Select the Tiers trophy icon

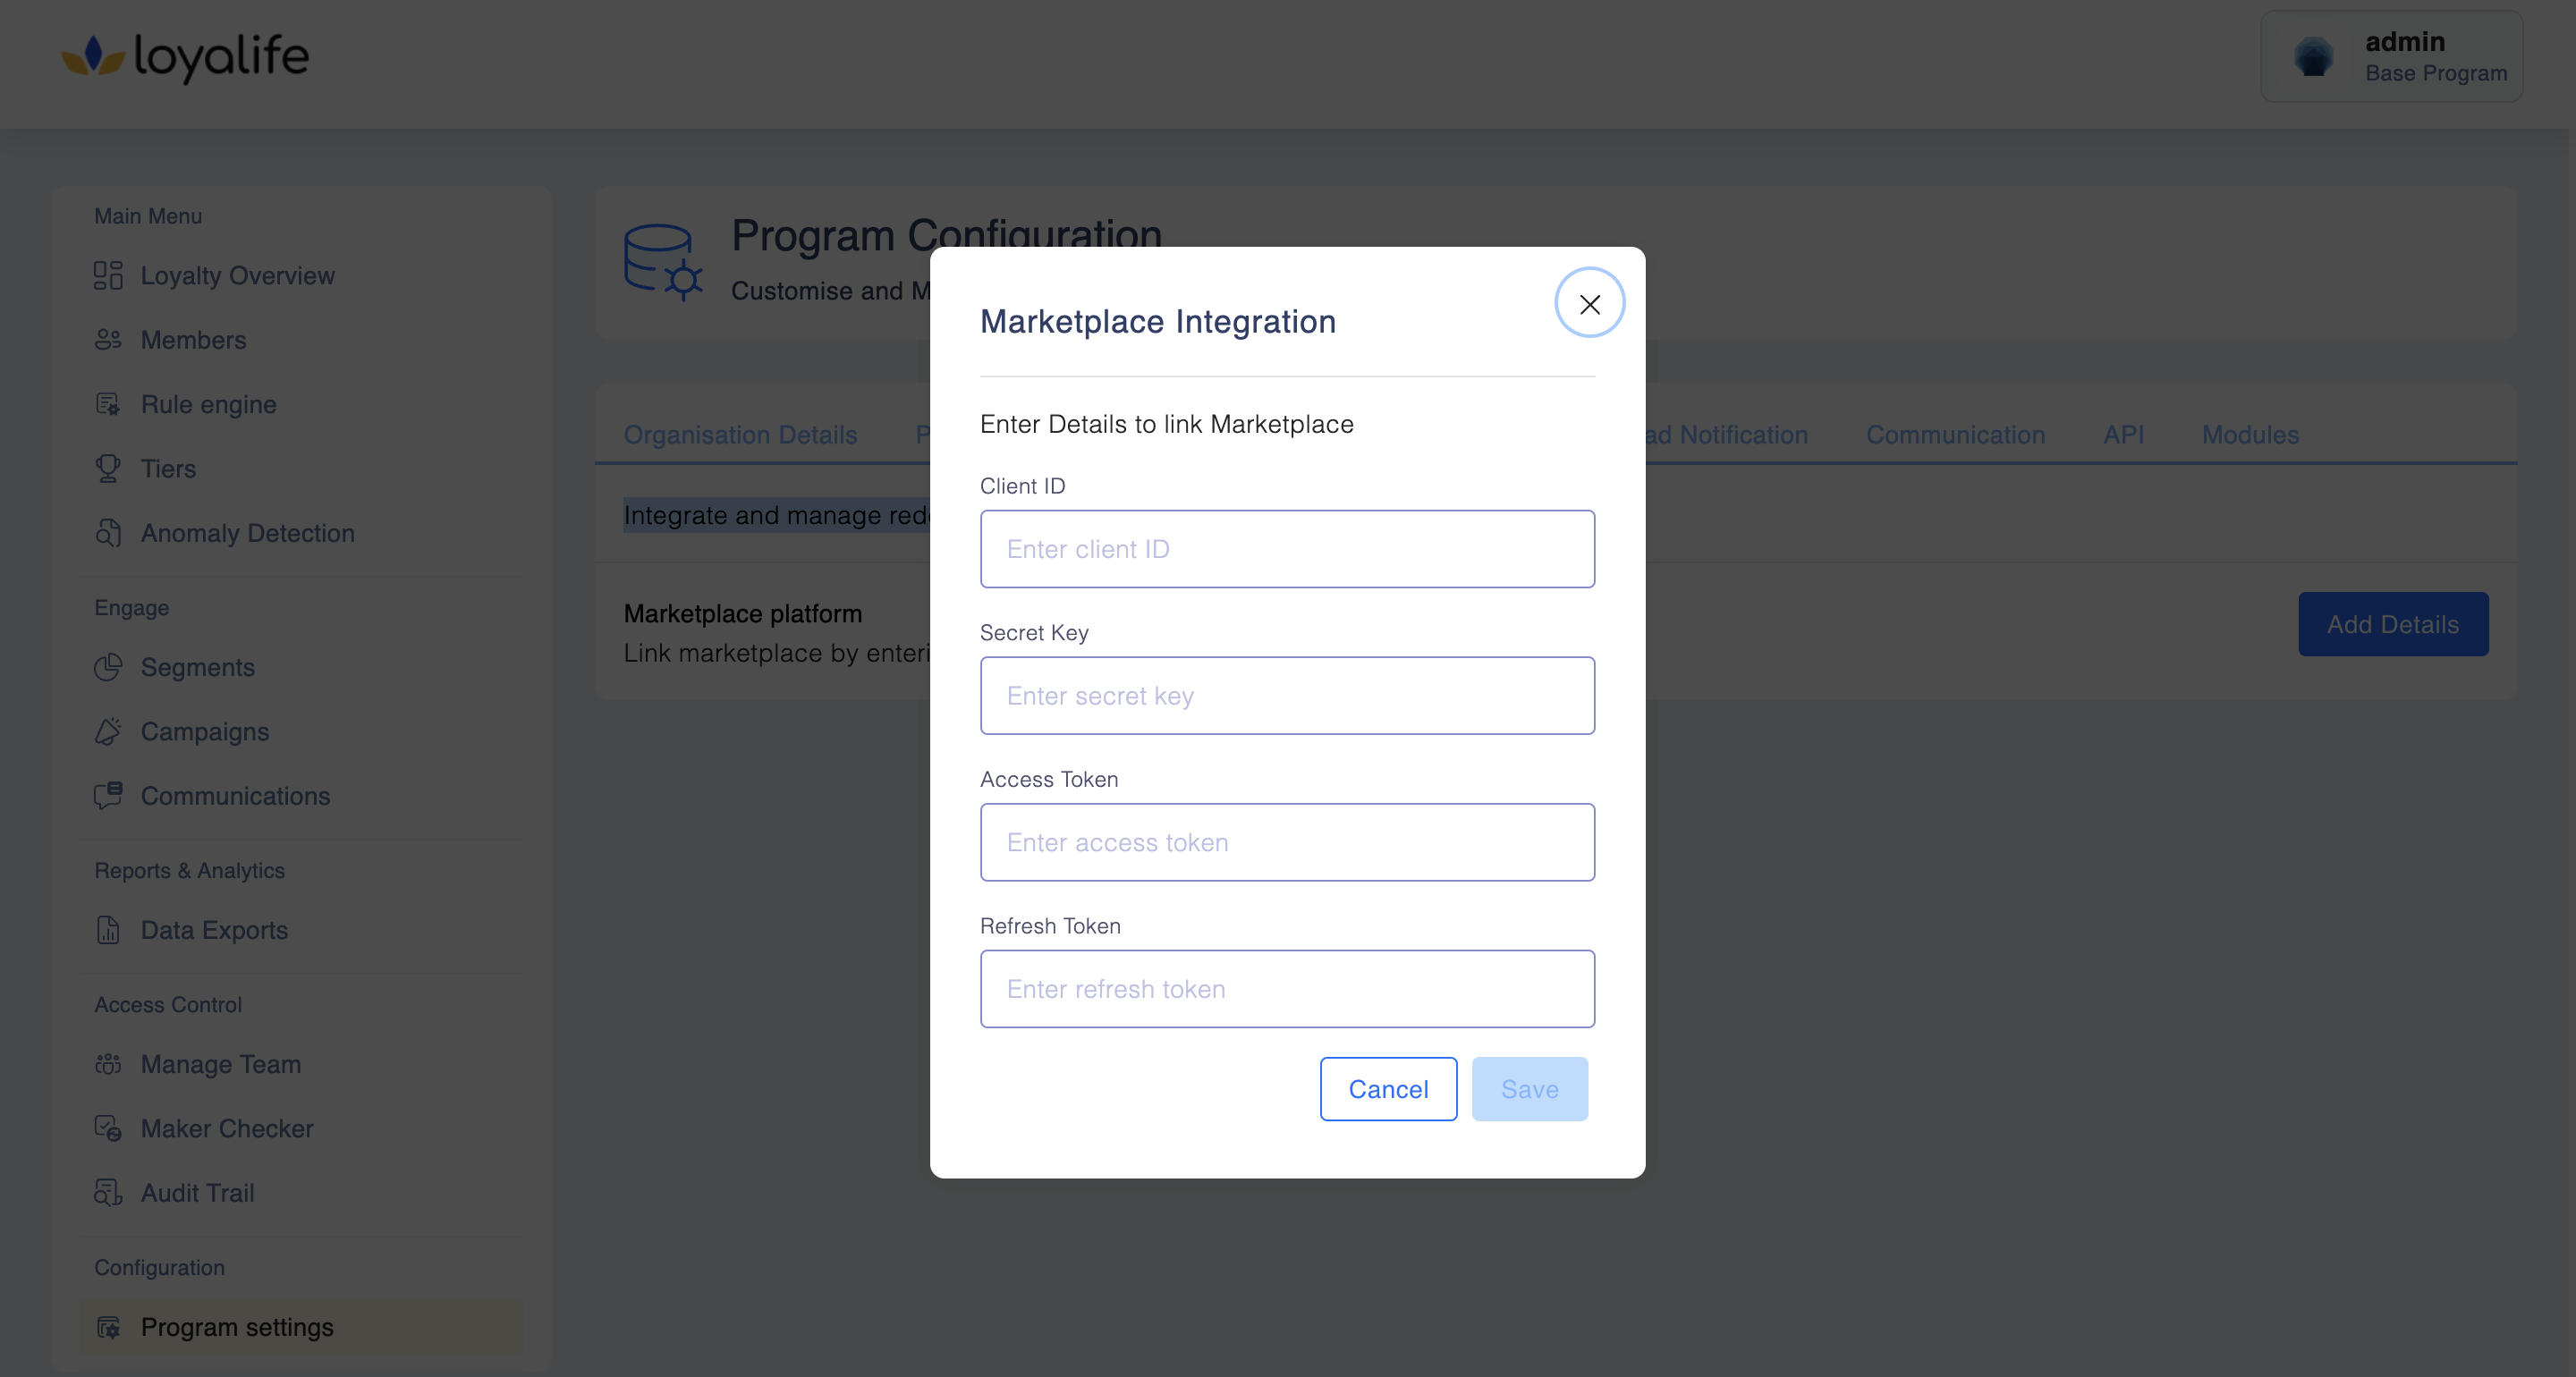[108, 468]
